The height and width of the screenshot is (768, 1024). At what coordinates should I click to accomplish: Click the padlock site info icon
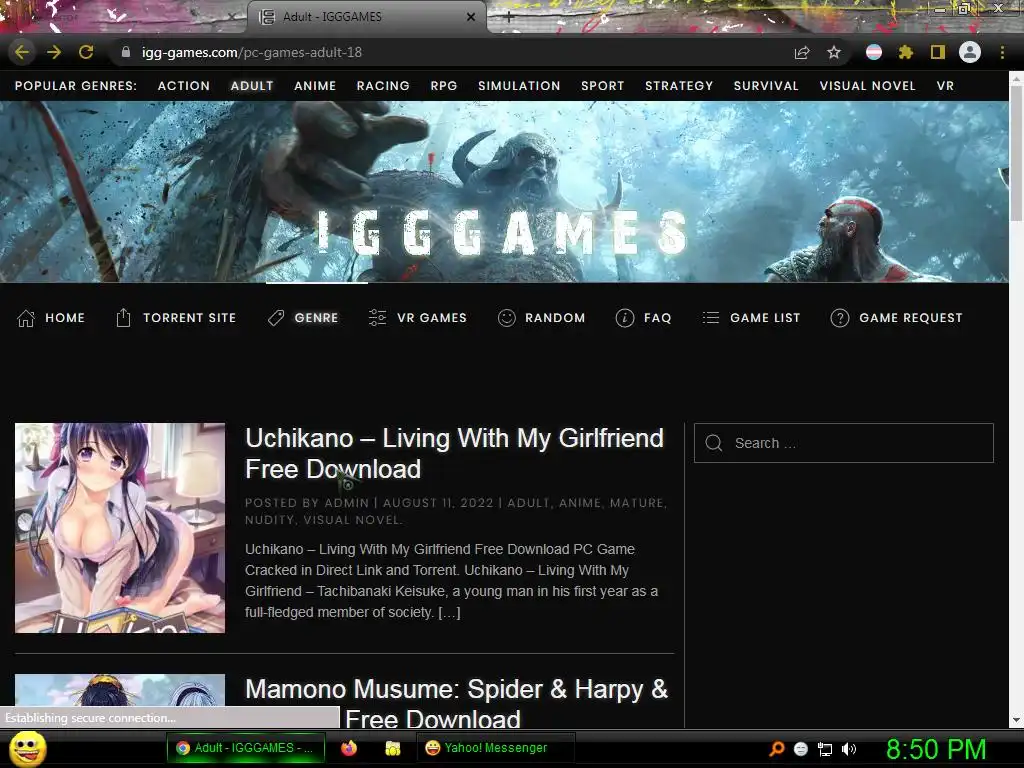[126, 52]
